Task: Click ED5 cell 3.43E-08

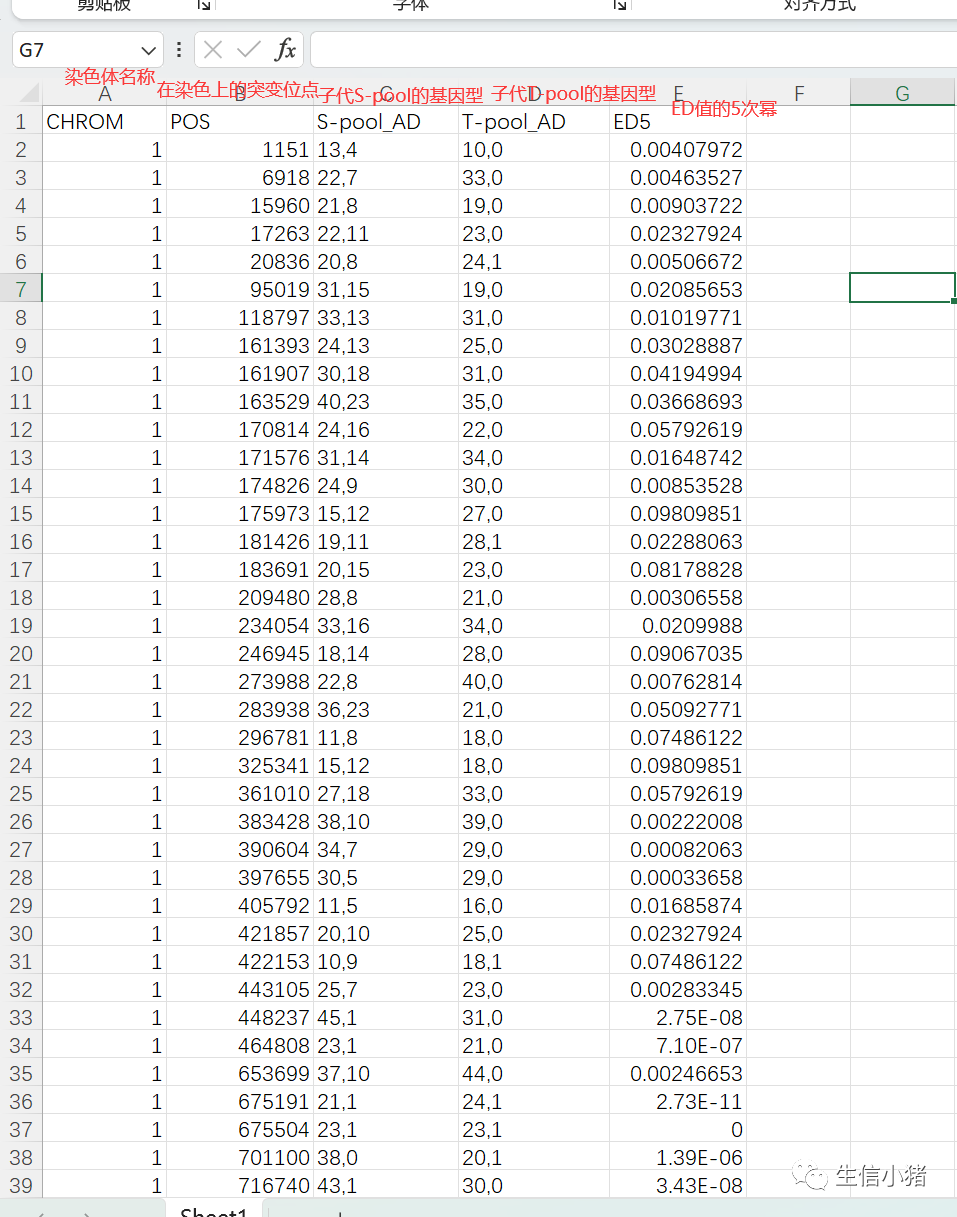Action: click(x=678, y=1186)
